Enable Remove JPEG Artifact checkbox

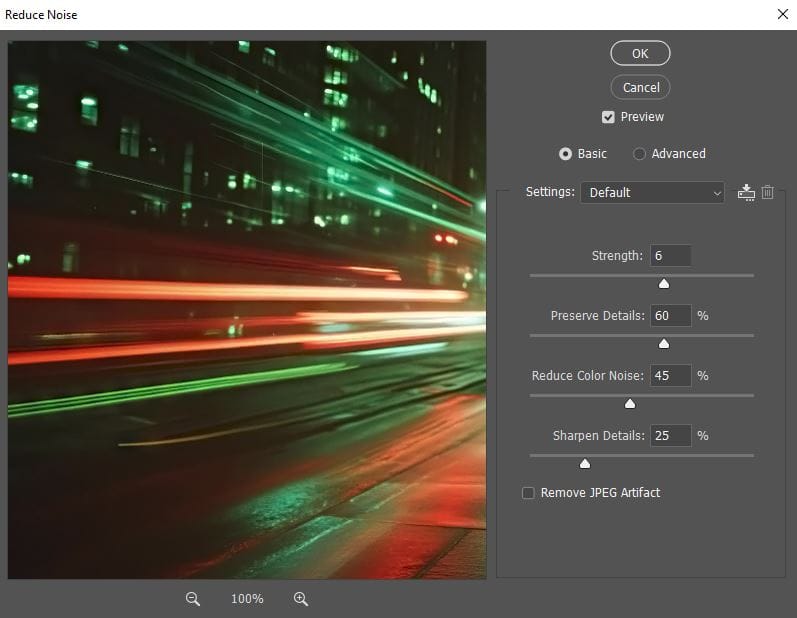click(x=528, y=493)
